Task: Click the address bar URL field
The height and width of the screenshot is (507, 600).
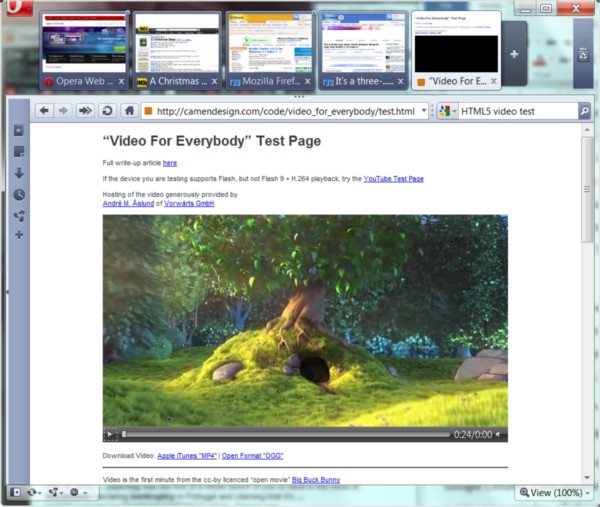Action: [285, 111]
